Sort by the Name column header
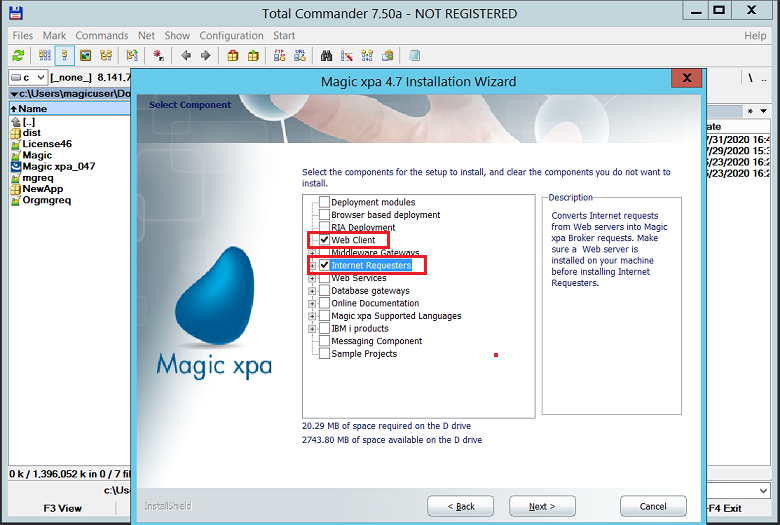780x525 pixels. 70,108
